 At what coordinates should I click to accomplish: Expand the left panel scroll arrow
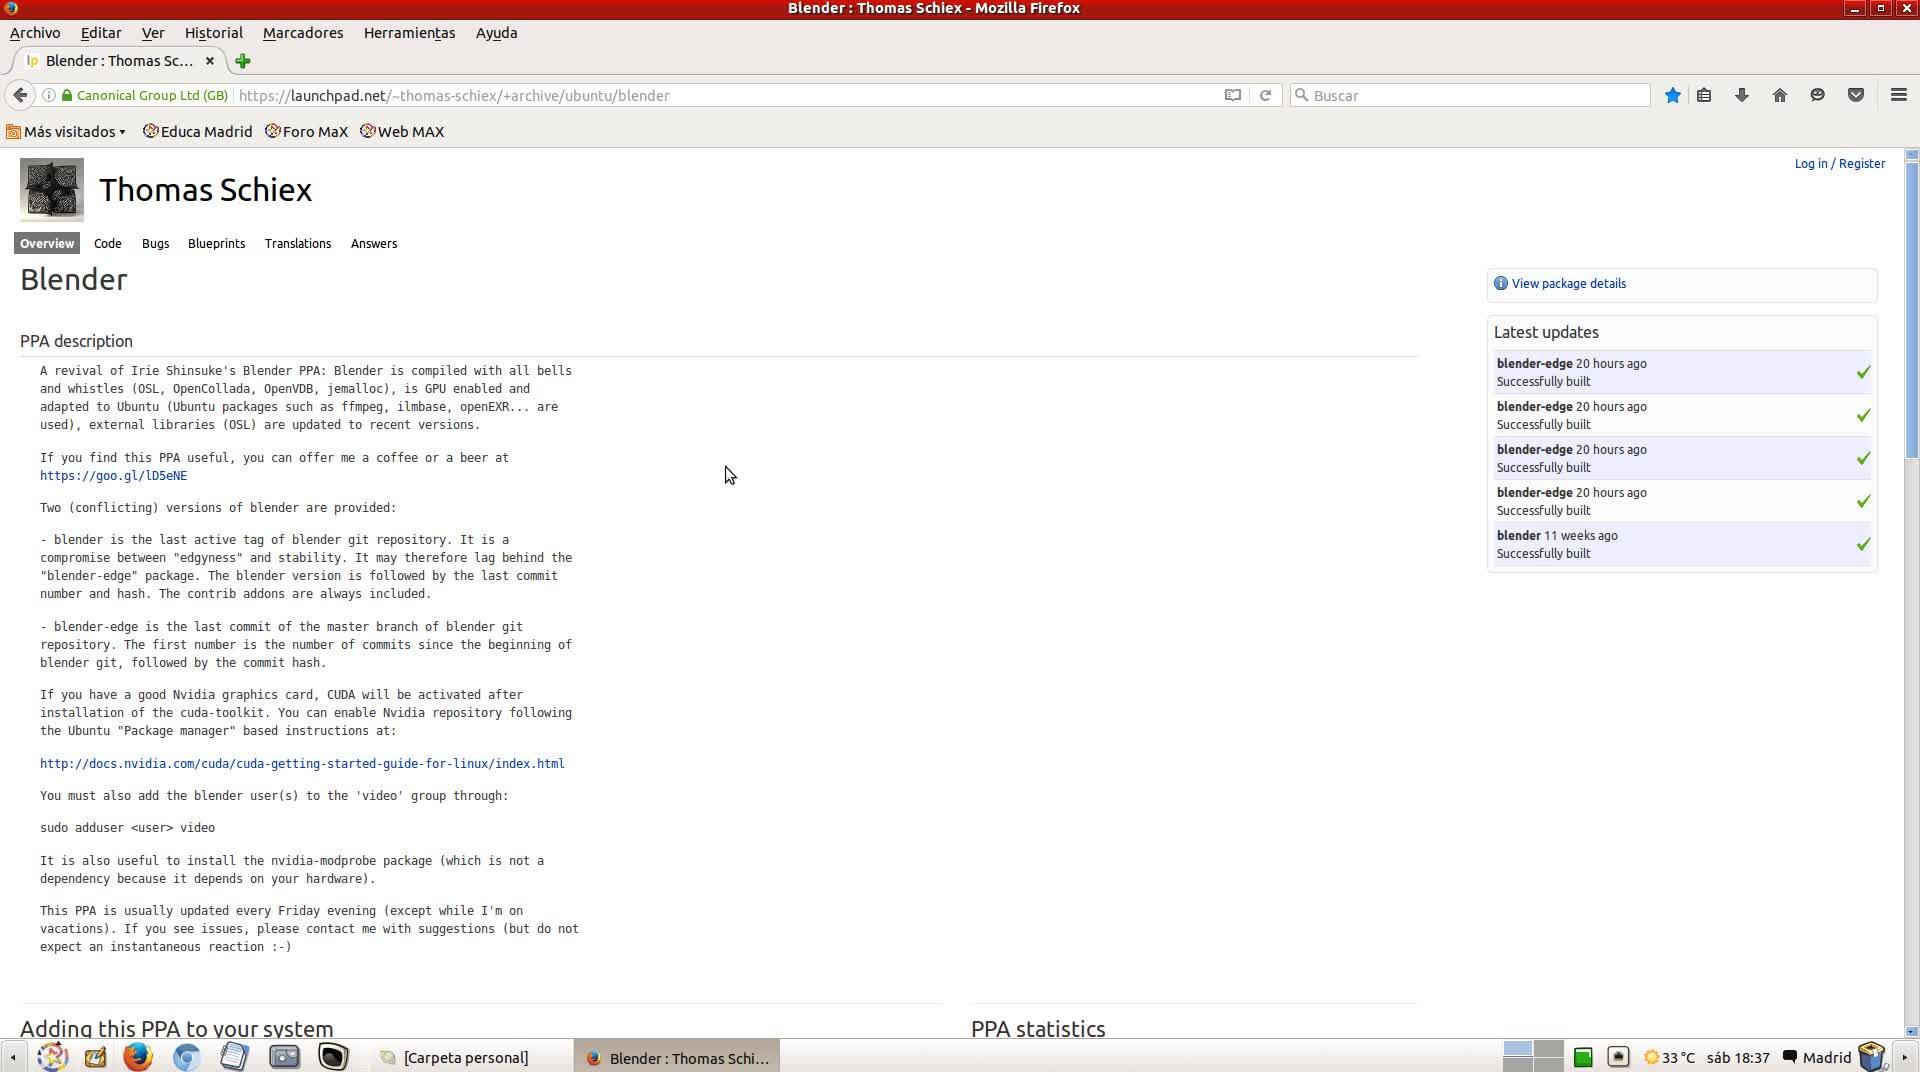(12, 1057)
